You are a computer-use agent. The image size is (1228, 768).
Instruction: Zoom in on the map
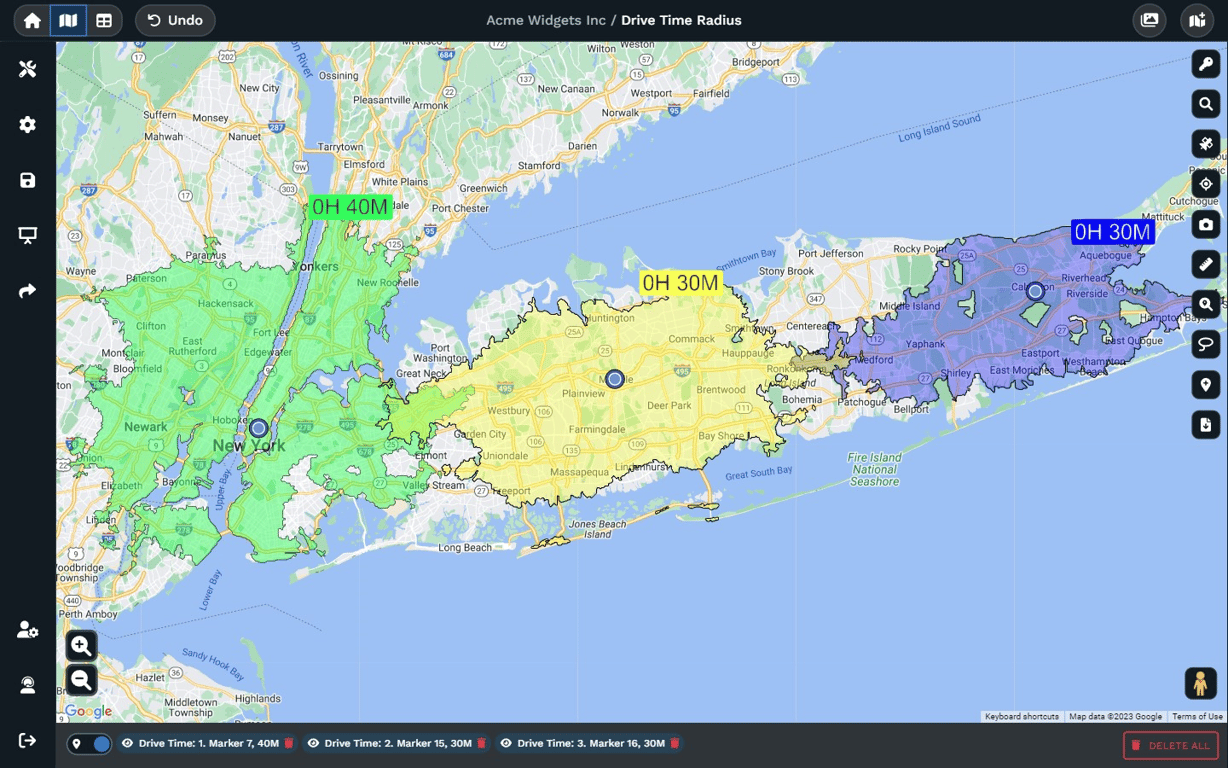click(81, 646)
